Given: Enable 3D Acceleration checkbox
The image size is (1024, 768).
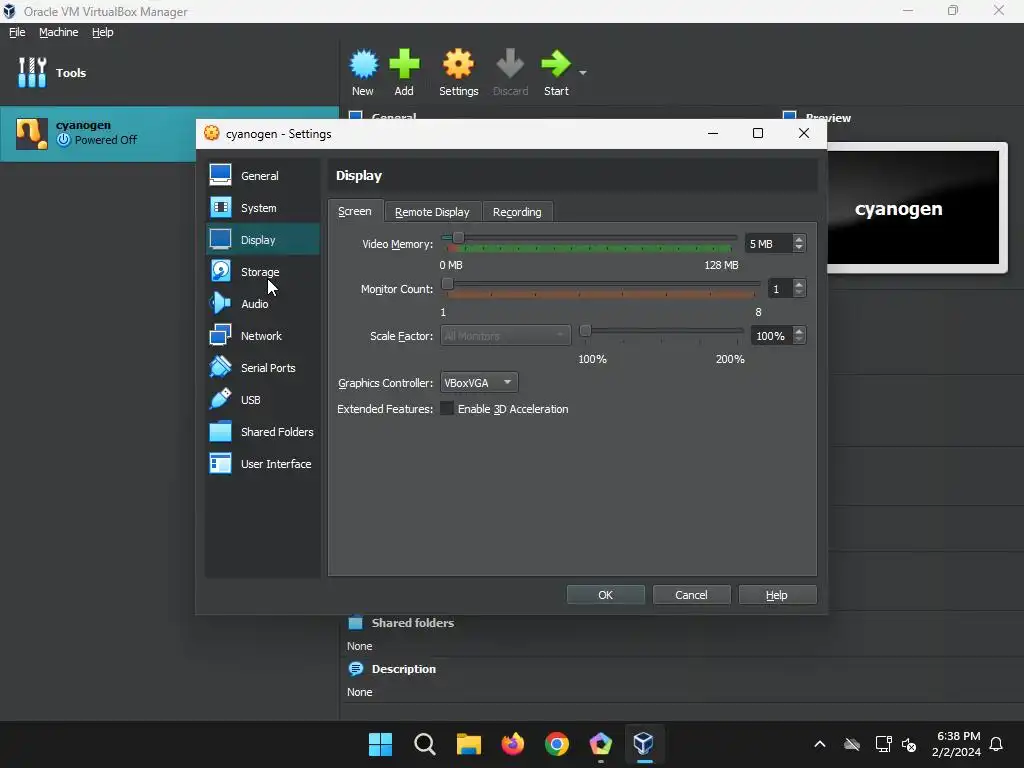Looking at the screenshot, I should pos(447,409).
